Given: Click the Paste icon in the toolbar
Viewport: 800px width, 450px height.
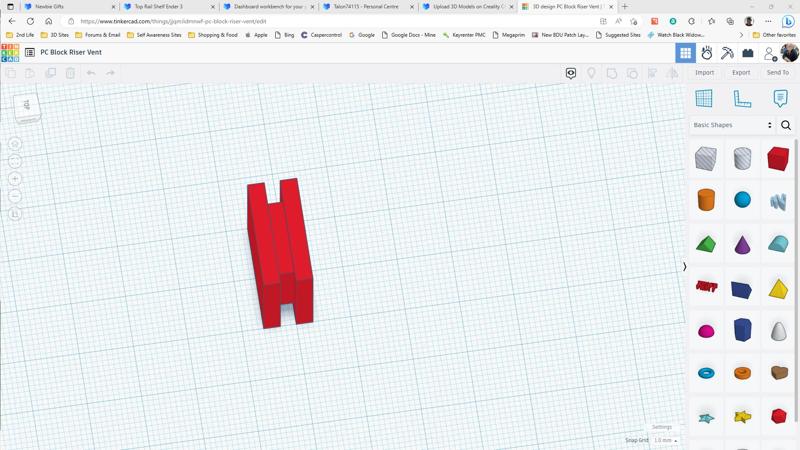Looking at the screenshot, I should [30, 73].
